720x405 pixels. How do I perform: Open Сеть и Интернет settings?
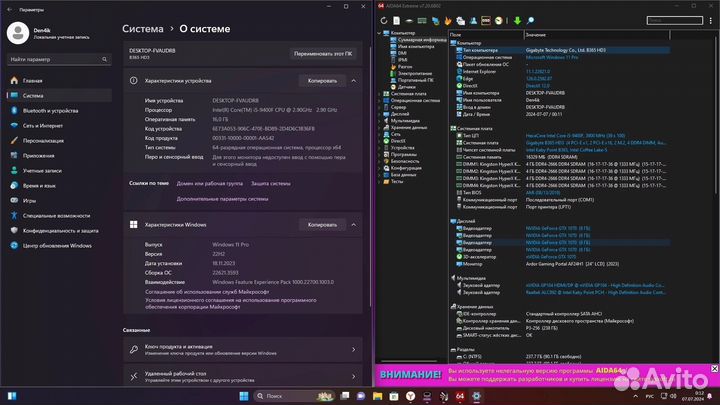[x=59, y=125]
